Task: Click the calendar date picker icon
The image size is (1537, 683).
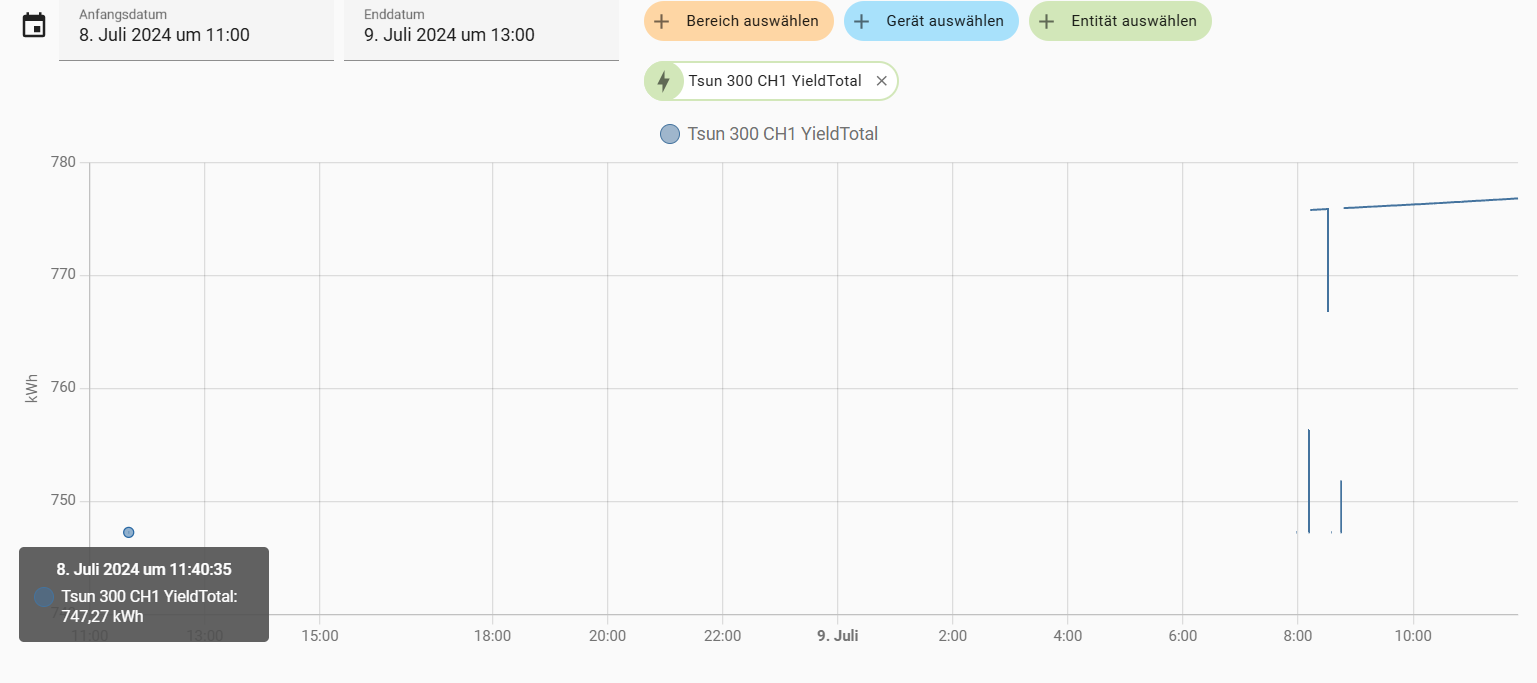Action: tap(34, 25)
